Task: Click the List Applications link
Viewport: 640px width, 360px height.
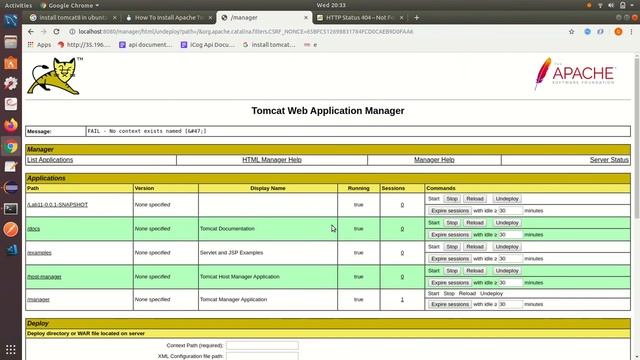Action: (x=50, y=160)
